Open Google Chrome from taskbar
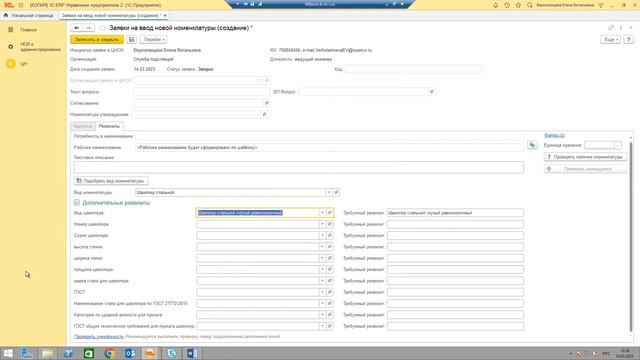640x360 pixels. click(109, 353)
